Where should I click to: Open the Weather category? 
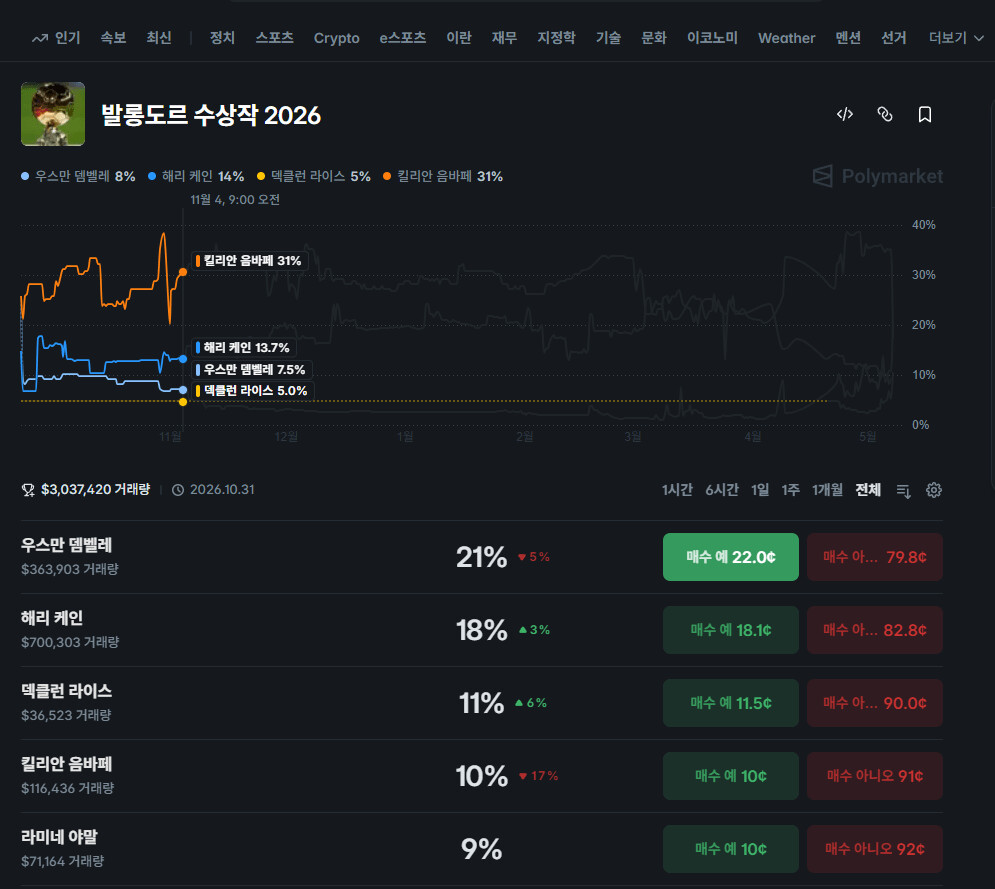click(786, 38)
